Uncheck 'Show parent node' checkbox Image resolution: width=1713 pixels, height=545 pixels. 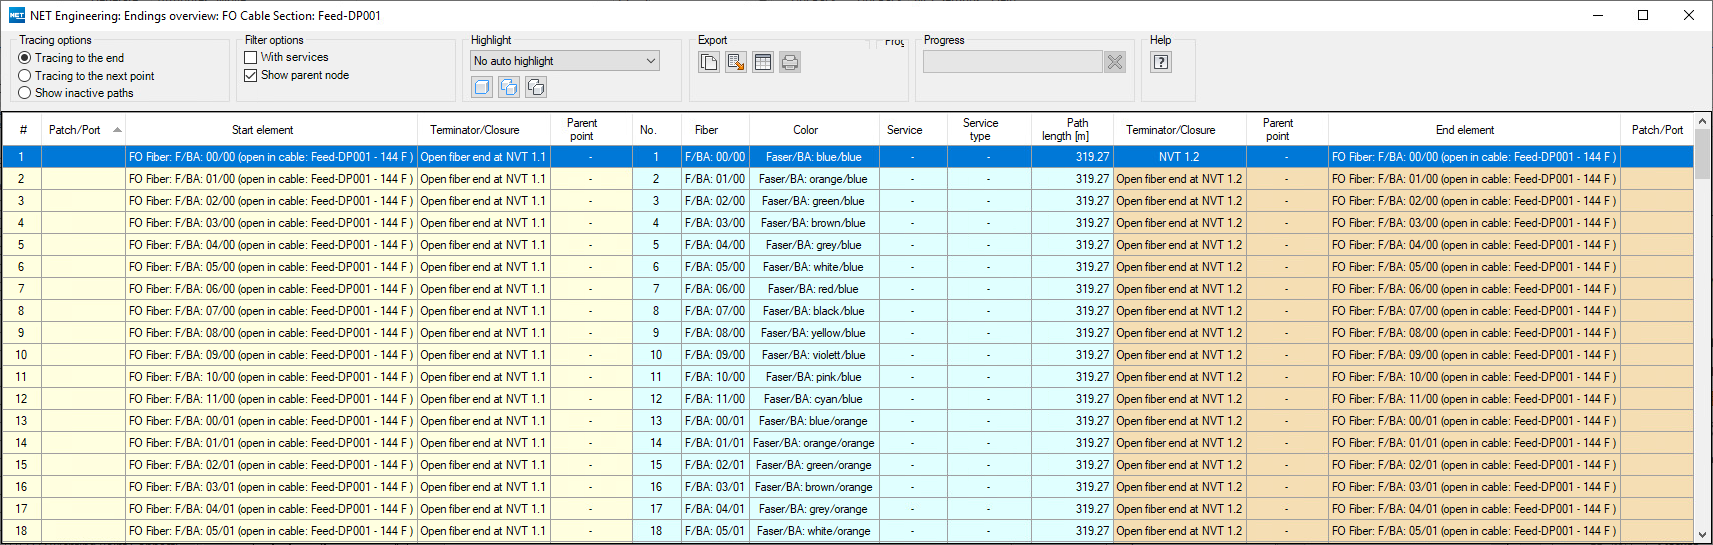(x=251, y=75)
